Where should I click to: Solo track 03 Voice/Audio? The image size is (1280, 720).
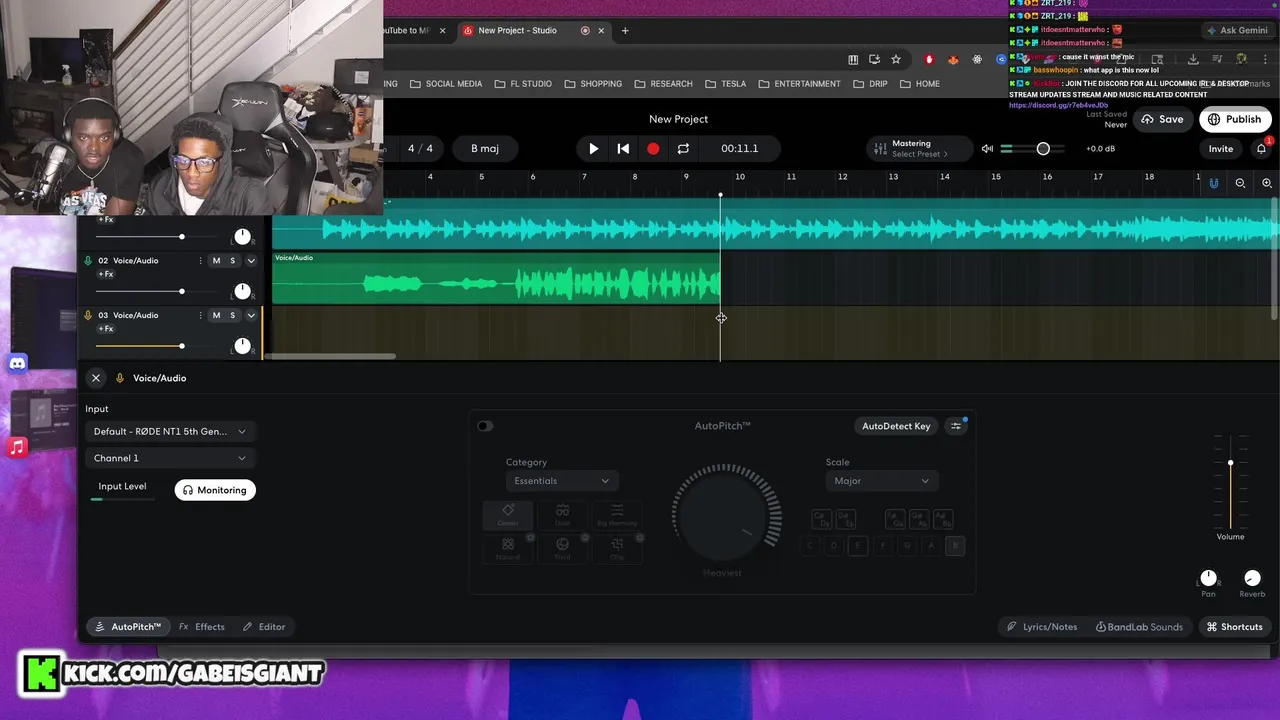click(x=233, y=315)
